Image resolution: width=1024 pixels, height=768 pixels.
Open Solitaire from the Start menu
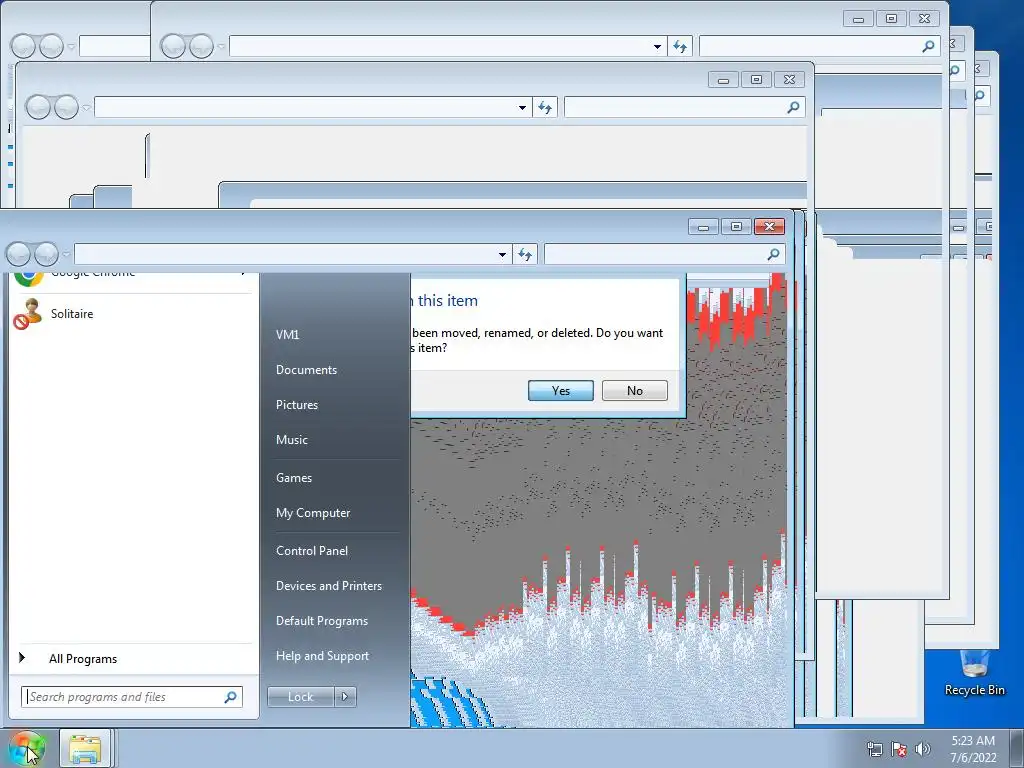[72, 314]
